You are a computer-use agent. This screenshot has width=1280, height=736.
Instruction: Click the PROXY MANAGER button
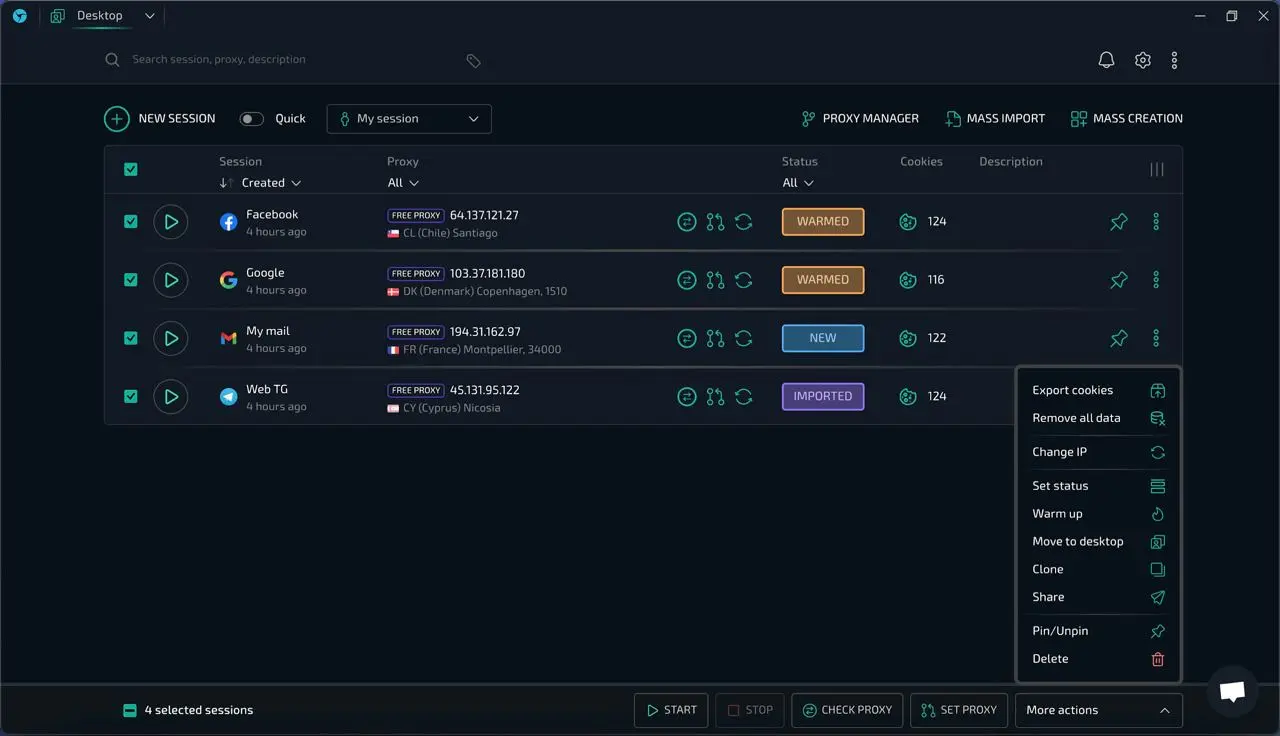coord(860,119)
